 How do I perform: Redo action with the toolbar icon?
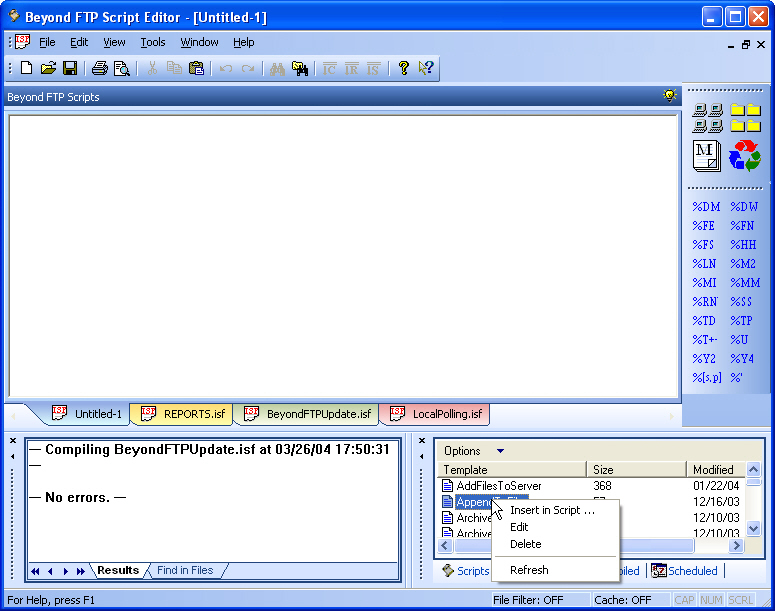pyautogui.click(x=248, y=69)
